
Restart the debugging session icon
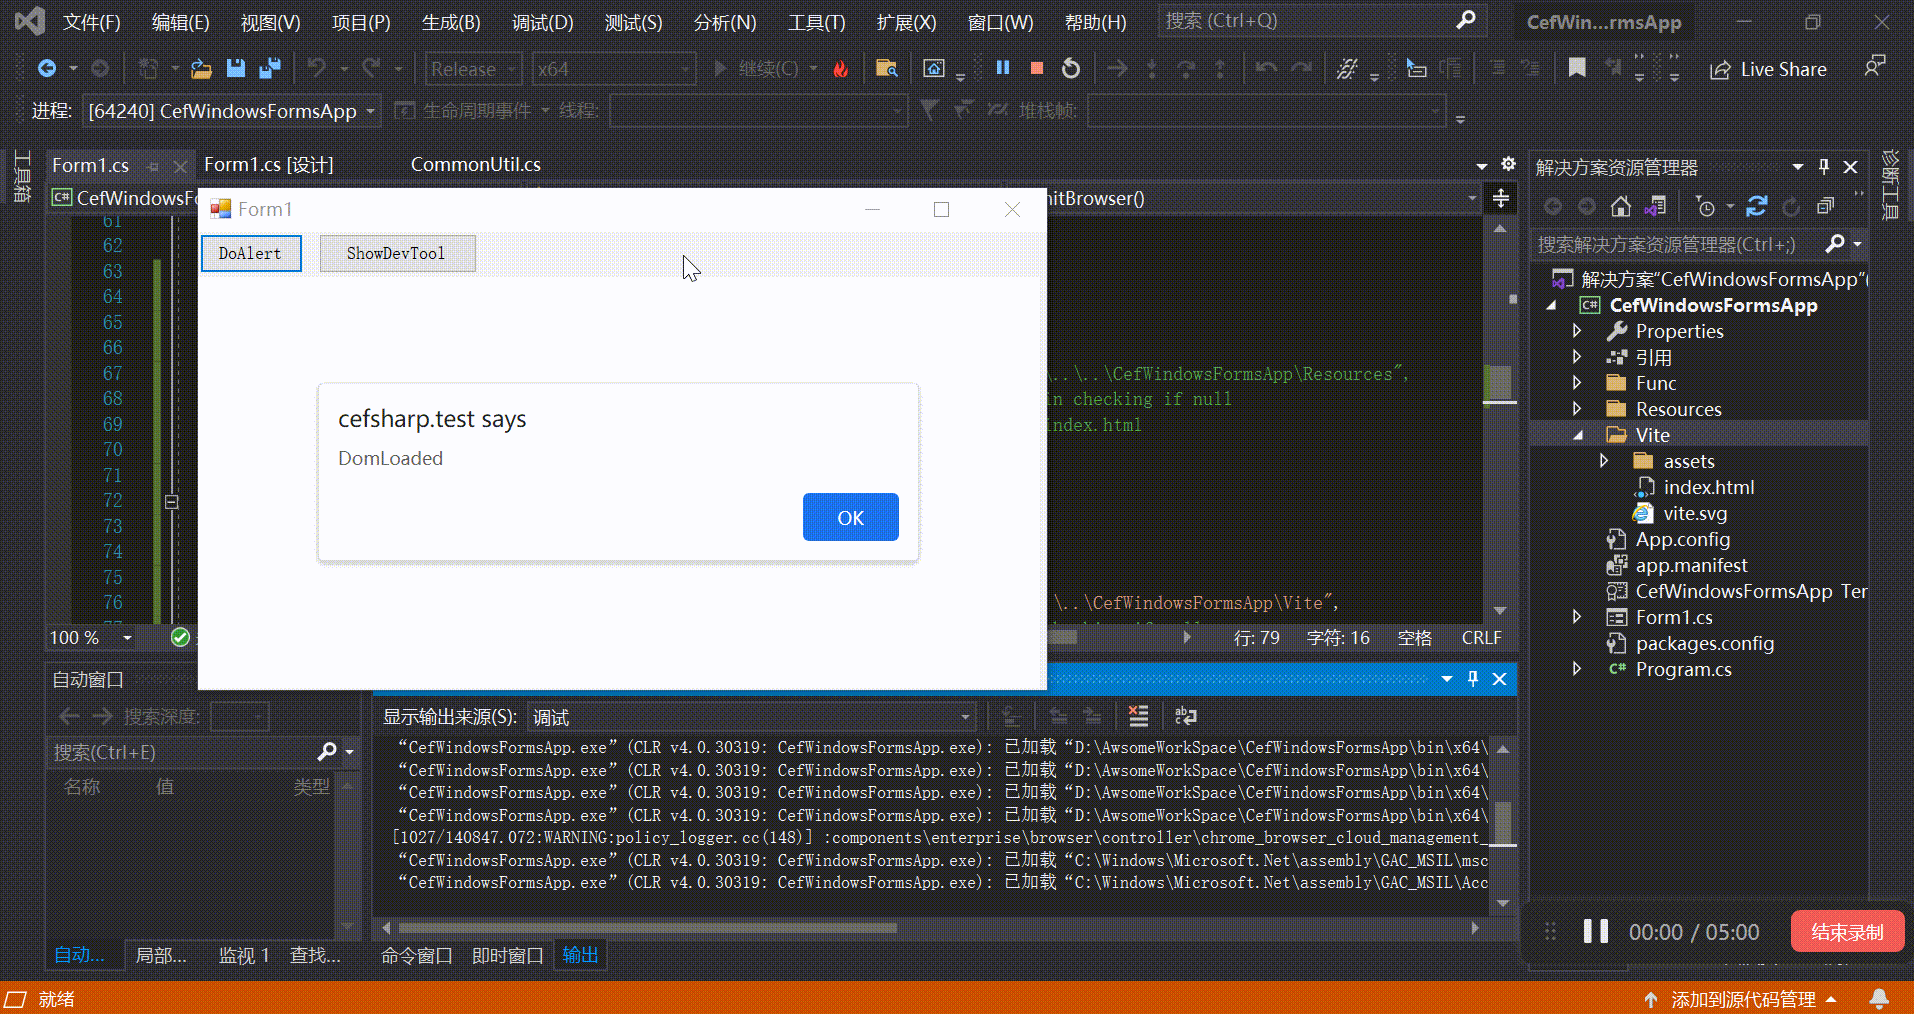pos(1070,68)
